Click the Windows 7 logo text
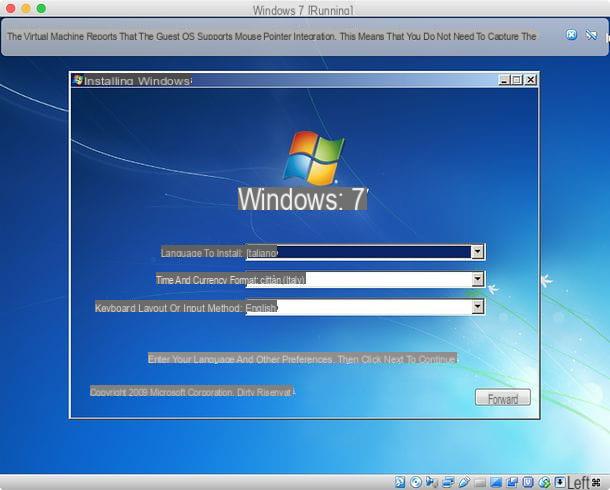Image resolution: width=610 pixels, height=490 pixels. [x=302, y=199]
